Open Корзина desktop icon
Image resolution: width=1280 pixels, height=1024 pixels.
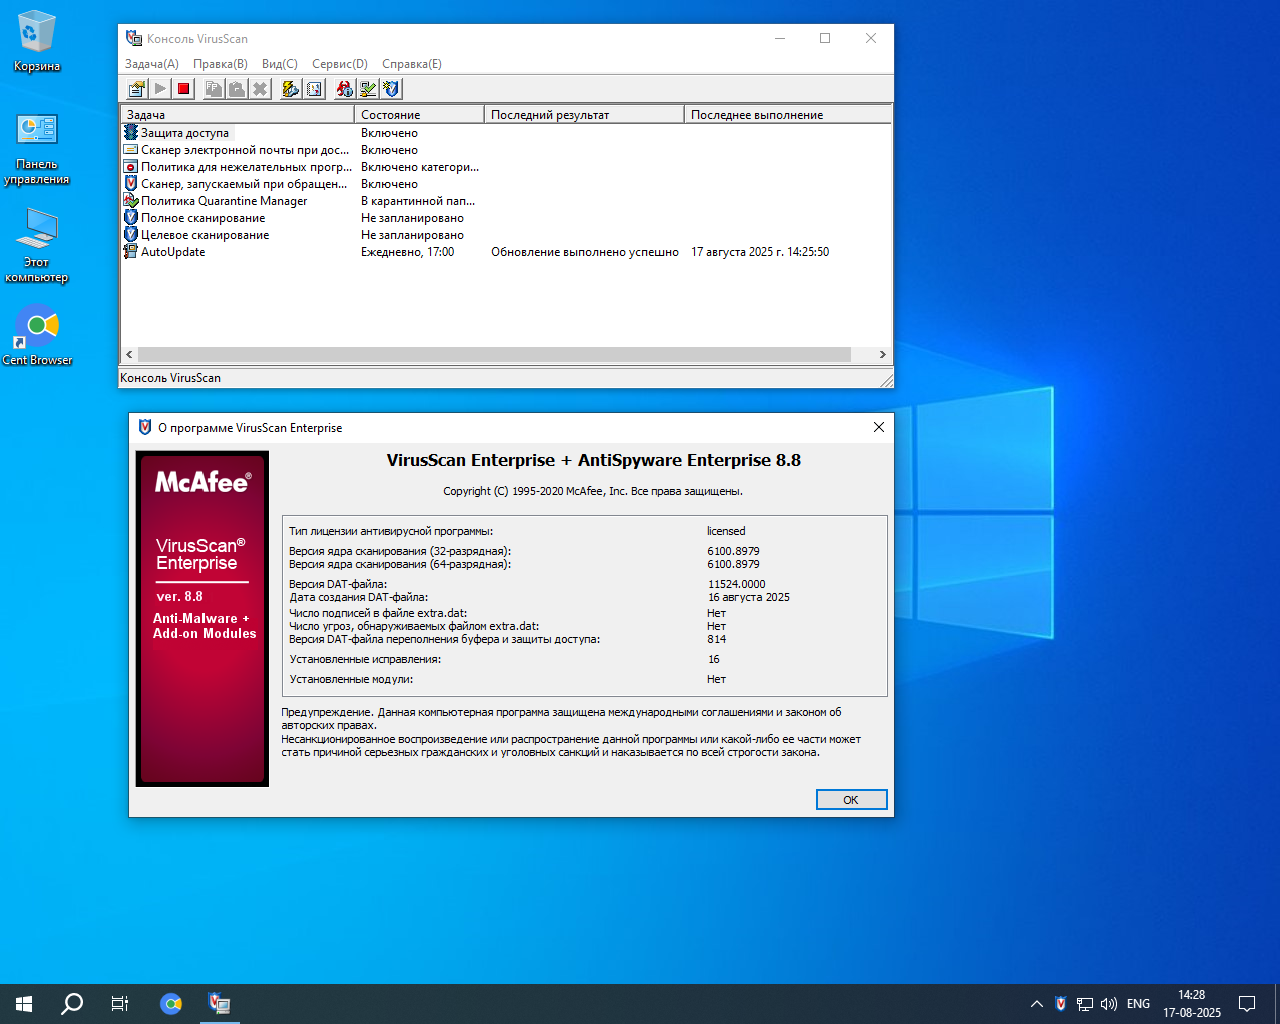[37, 42]
